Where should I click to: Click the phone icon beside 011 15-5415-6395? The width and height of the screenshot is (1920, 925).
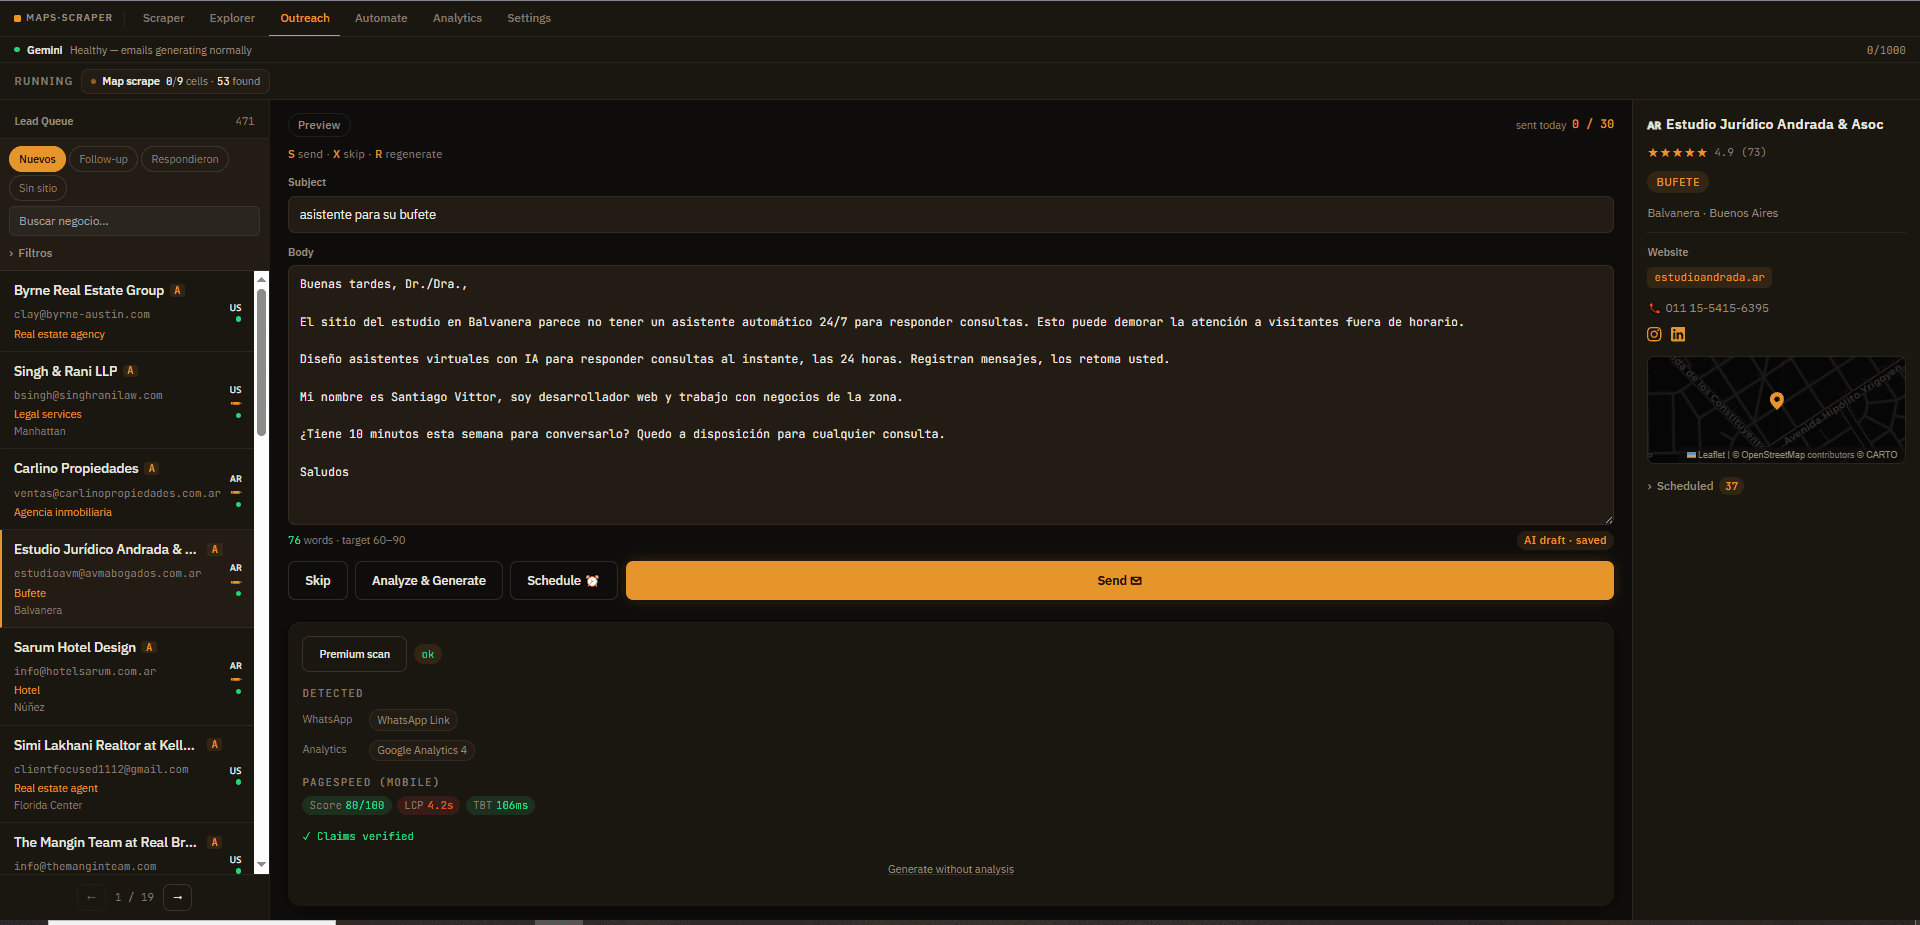pos(1654,308)
